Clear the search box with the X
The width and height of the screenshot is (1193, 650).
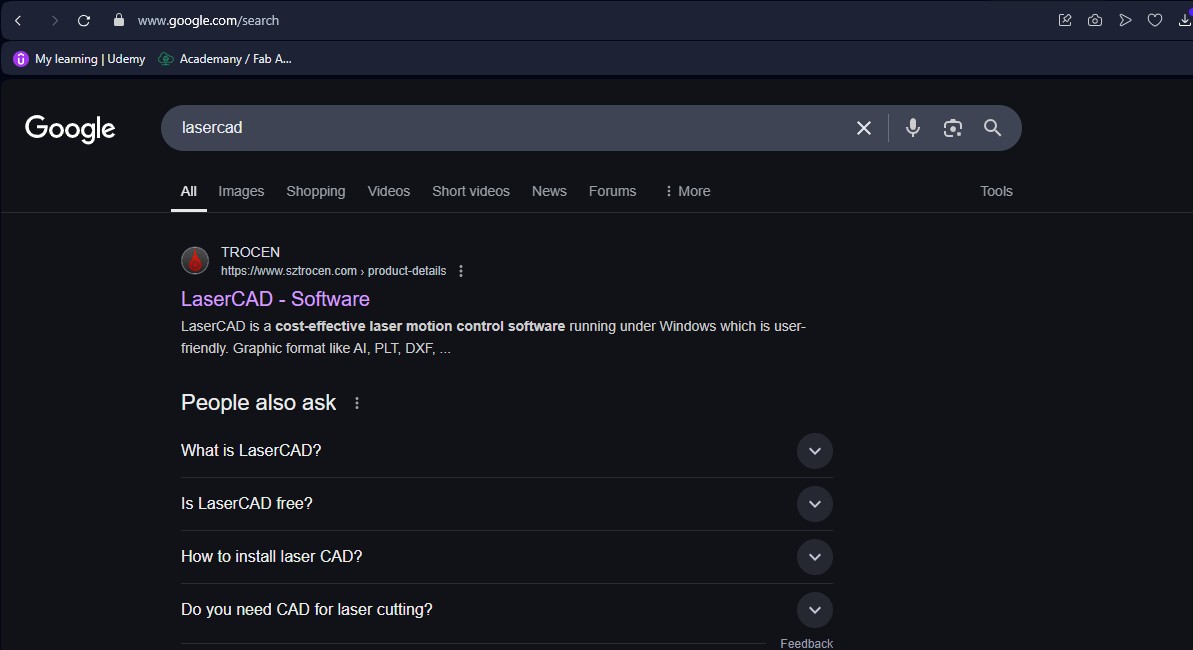[x=864, y=128]
